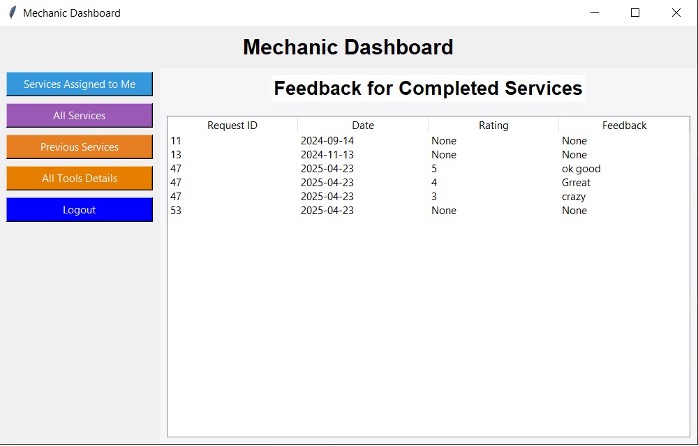The width and height of the screenshot is (698, 446).
Task: Click the rating value 4
Action: [434, 182]
